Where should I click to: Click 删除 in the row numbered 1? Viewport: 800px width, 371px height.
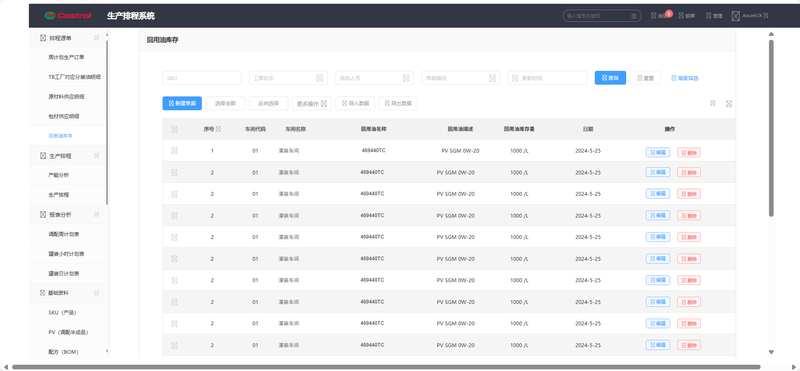tap(689, 152)
